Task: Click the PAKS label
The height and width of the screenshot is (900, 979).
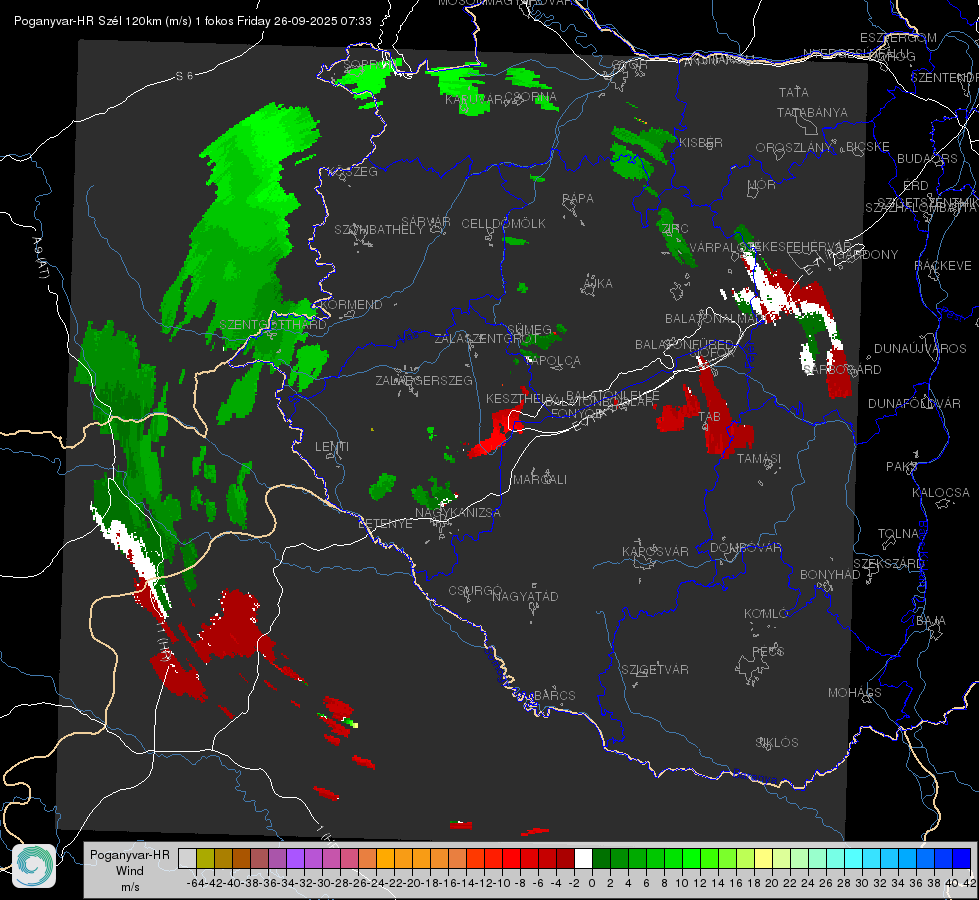Action: click(902, 467)
